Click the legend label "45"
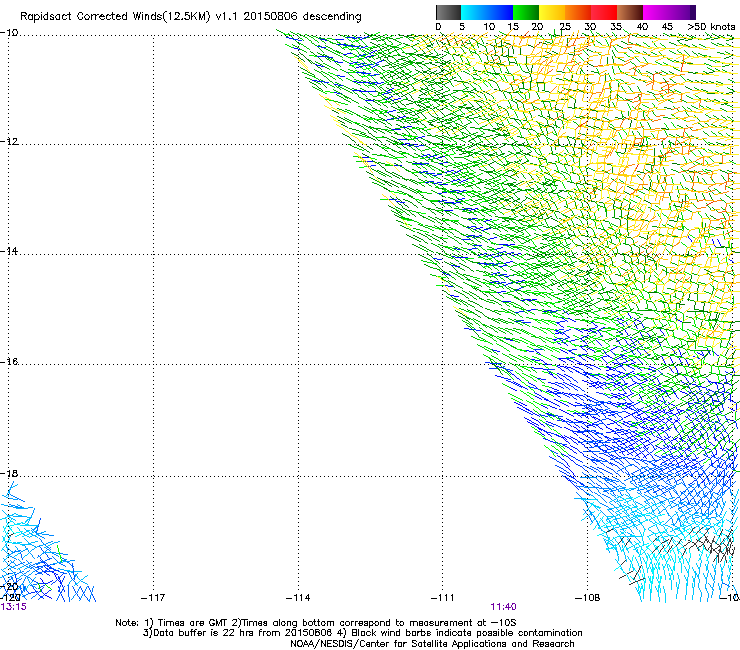Viewport: 740px width, 650px height. [667, 27]
